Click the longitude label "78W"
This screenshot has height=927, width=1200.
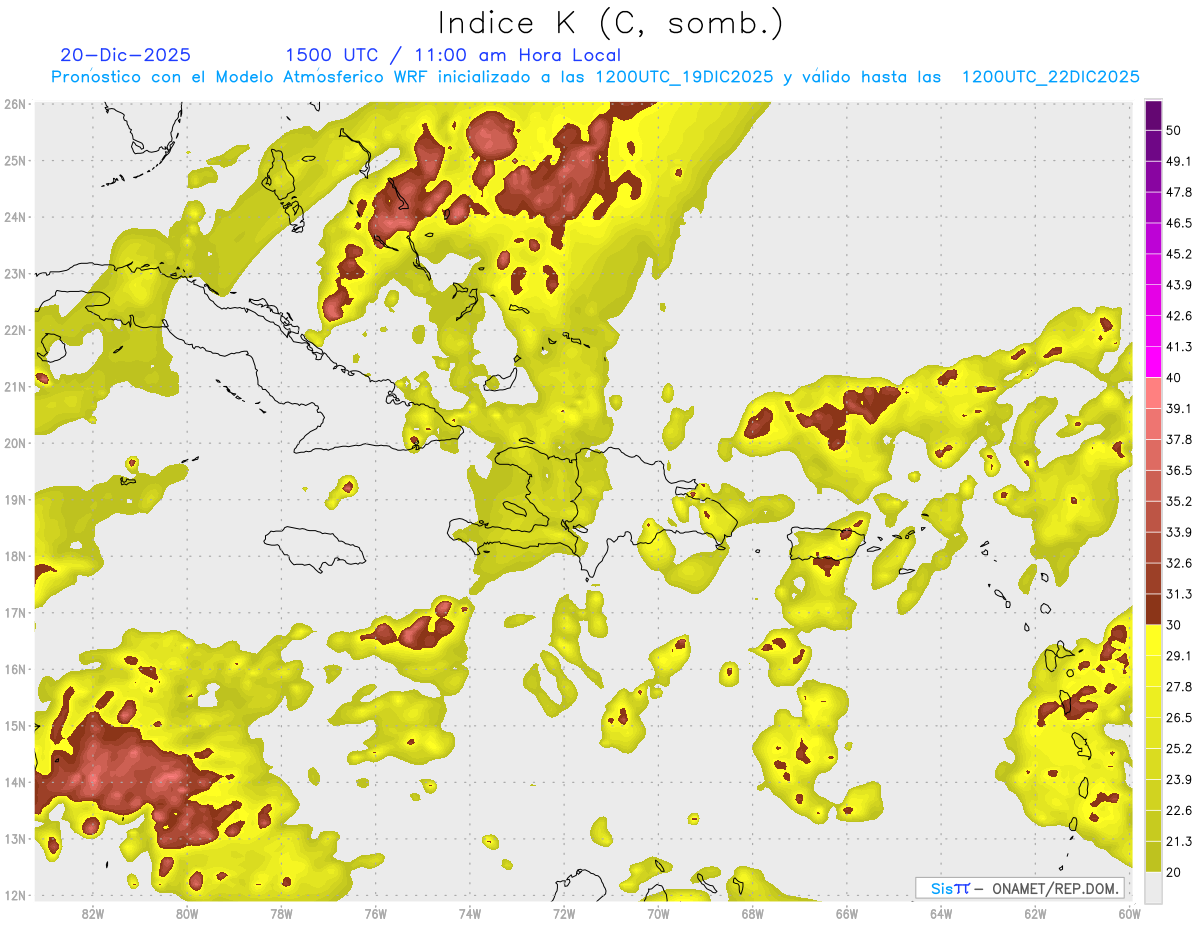tap(281, 914)
